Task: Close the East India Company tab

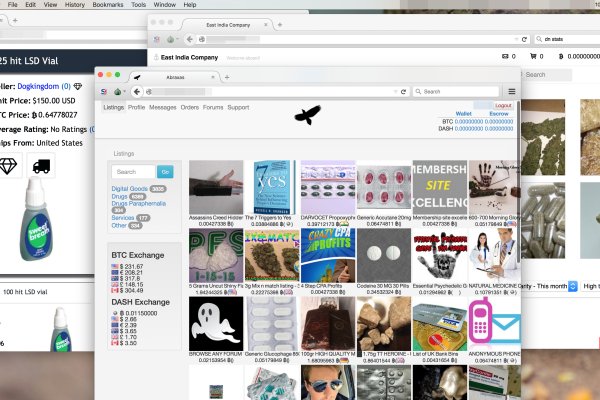Action: [266, 24]
